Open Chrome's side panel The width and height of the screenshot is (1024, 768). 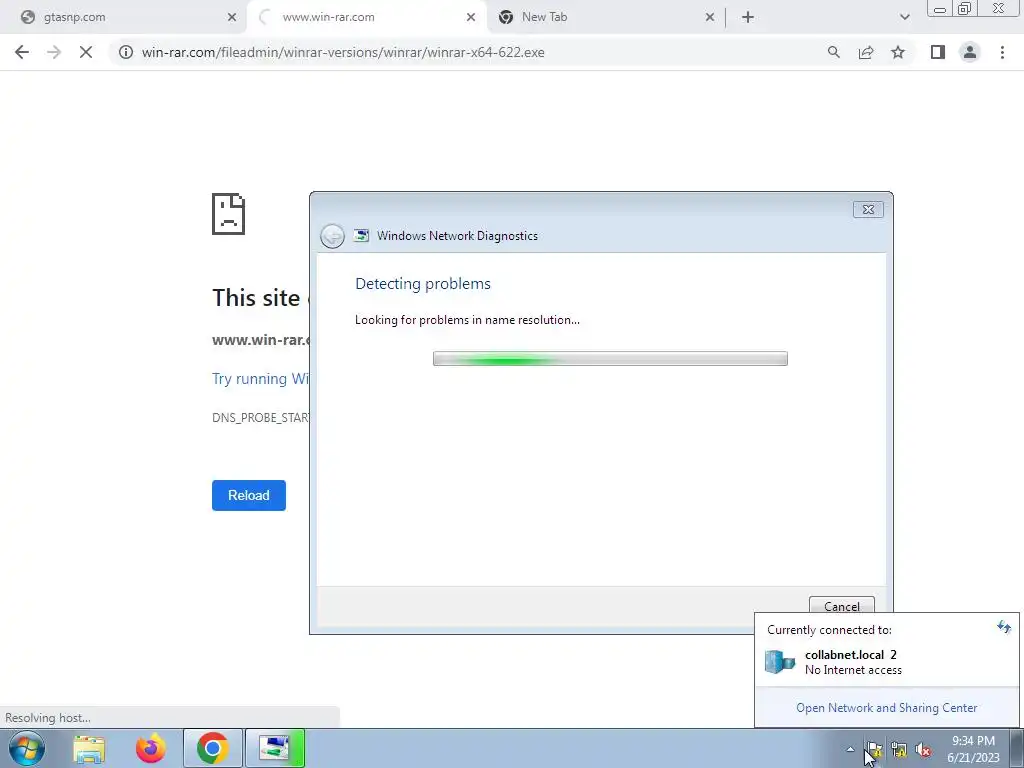938,52
